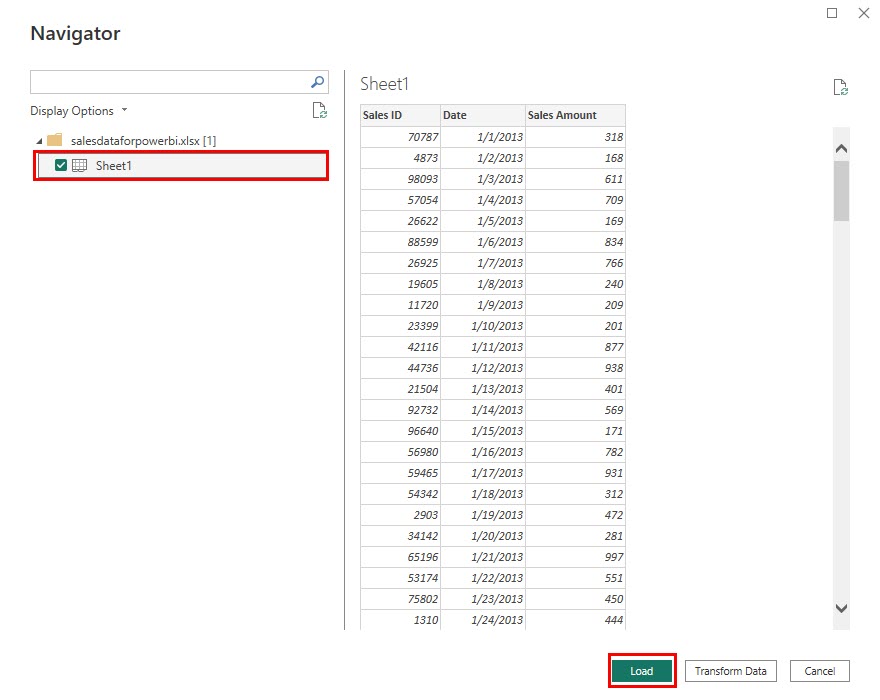Click the date cell 1/5/2013

pos(483,221)
